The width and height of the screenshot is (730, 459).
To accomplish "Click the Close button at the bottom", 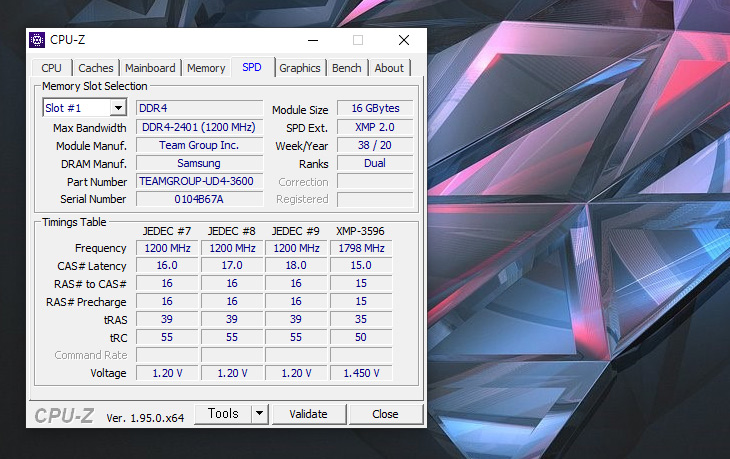I will point(385,414).
